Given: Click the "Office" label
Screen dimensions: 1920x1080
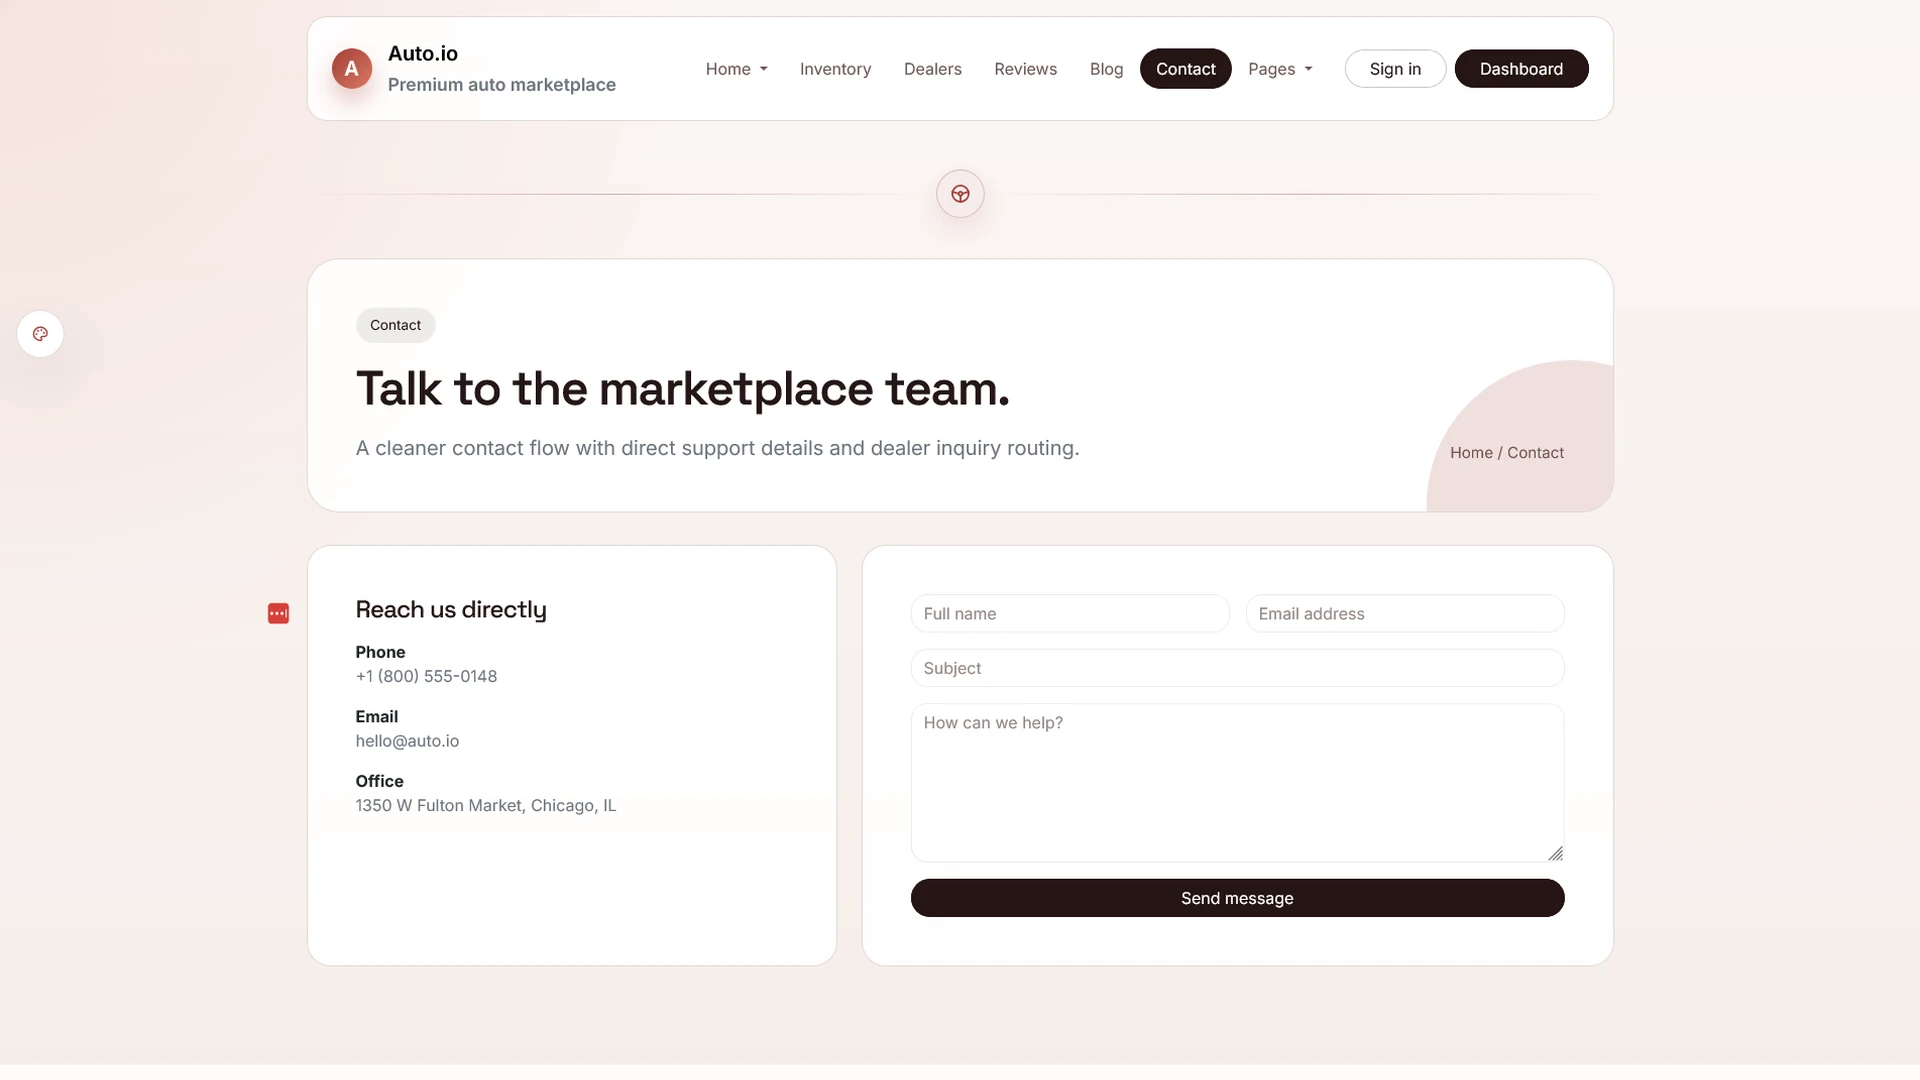Looking at the screenshot, I should pos(379,781).
